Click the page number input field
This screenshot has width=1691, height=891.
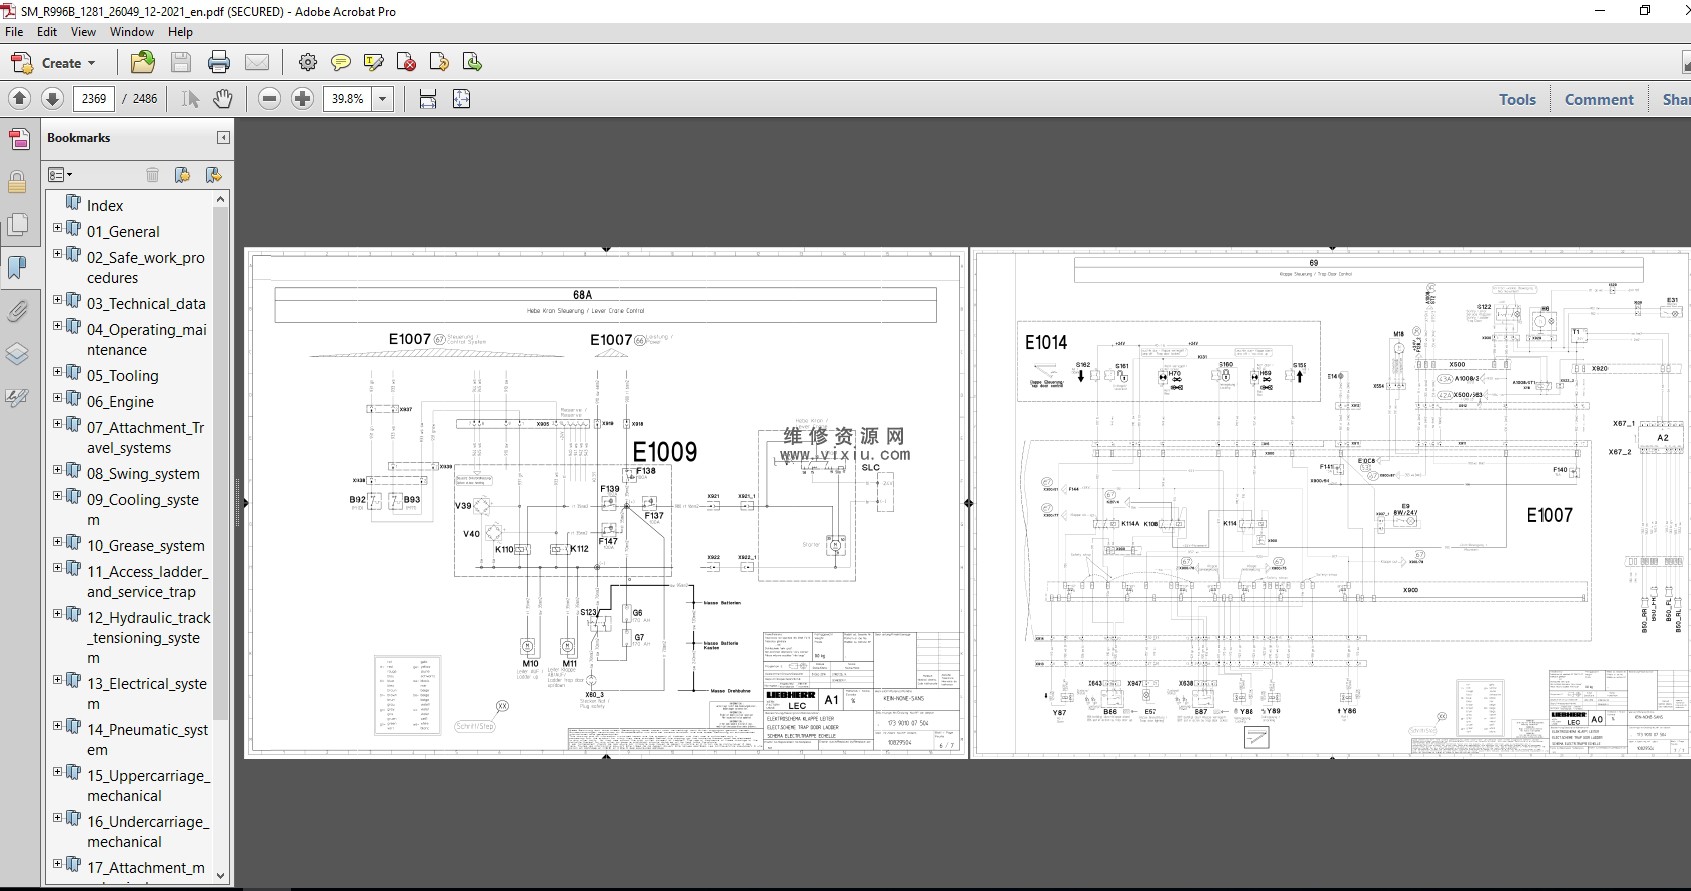click(94, 99)
